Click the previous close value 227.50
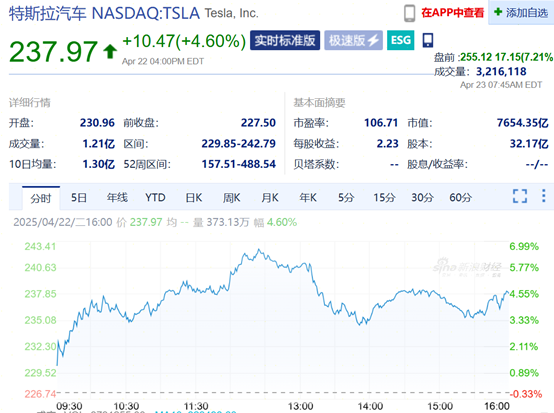The height and width of the screenshot is (413, 554). (x=258, y=123)
